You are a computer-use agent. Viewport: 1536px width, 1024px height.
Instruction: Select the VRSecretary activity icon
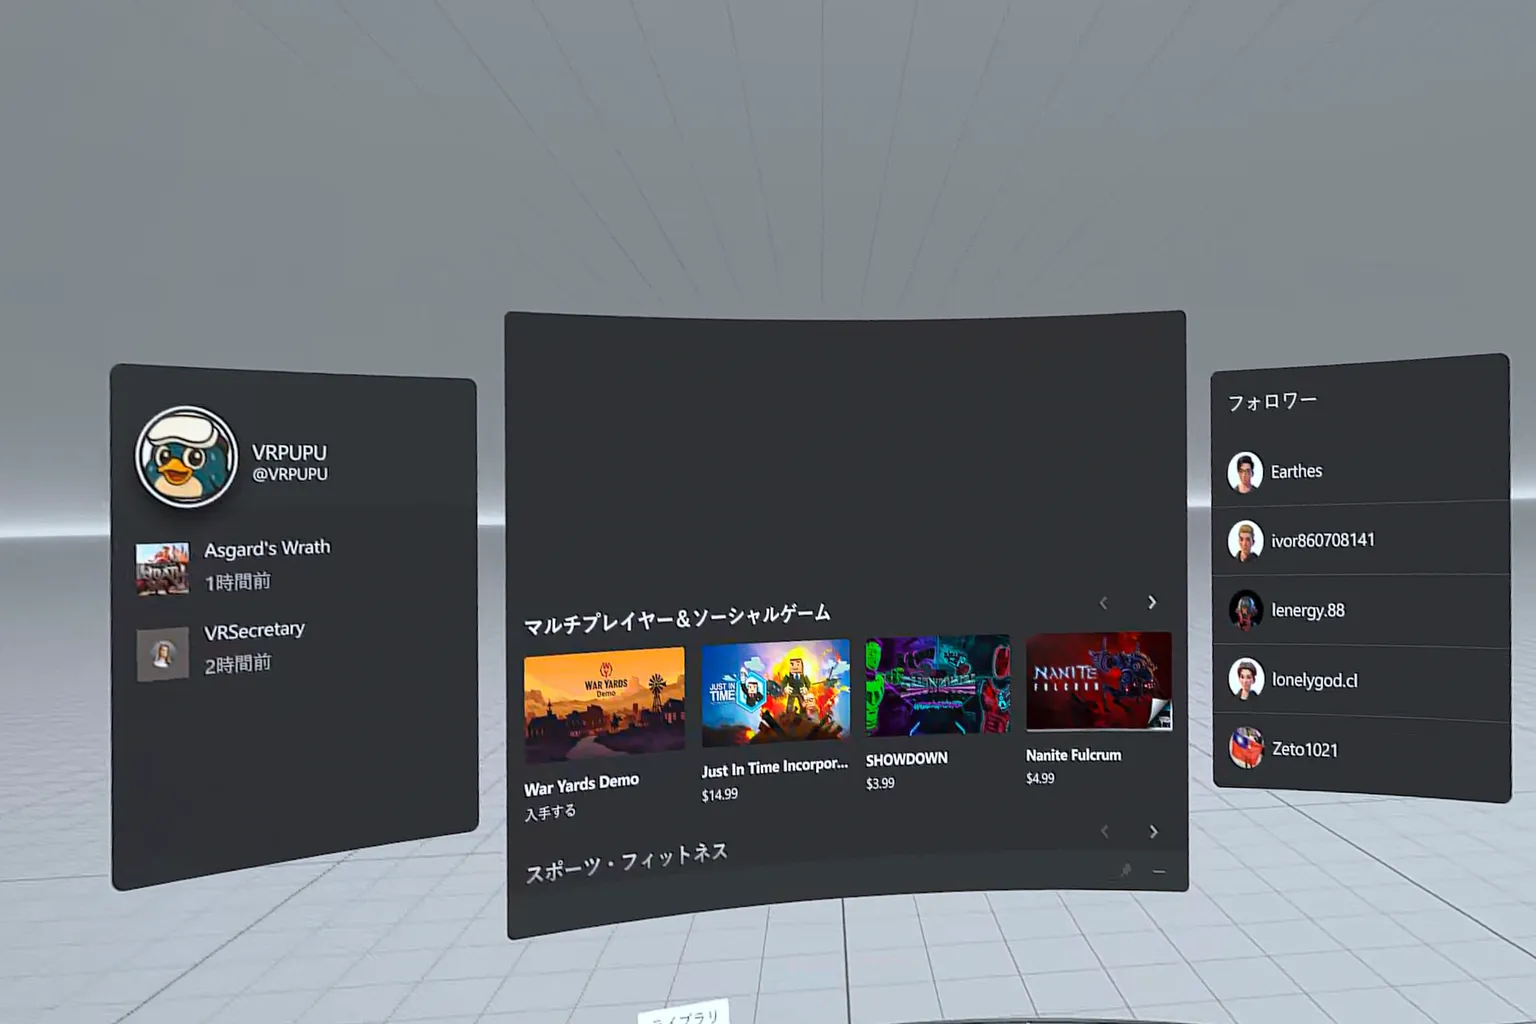162,654
